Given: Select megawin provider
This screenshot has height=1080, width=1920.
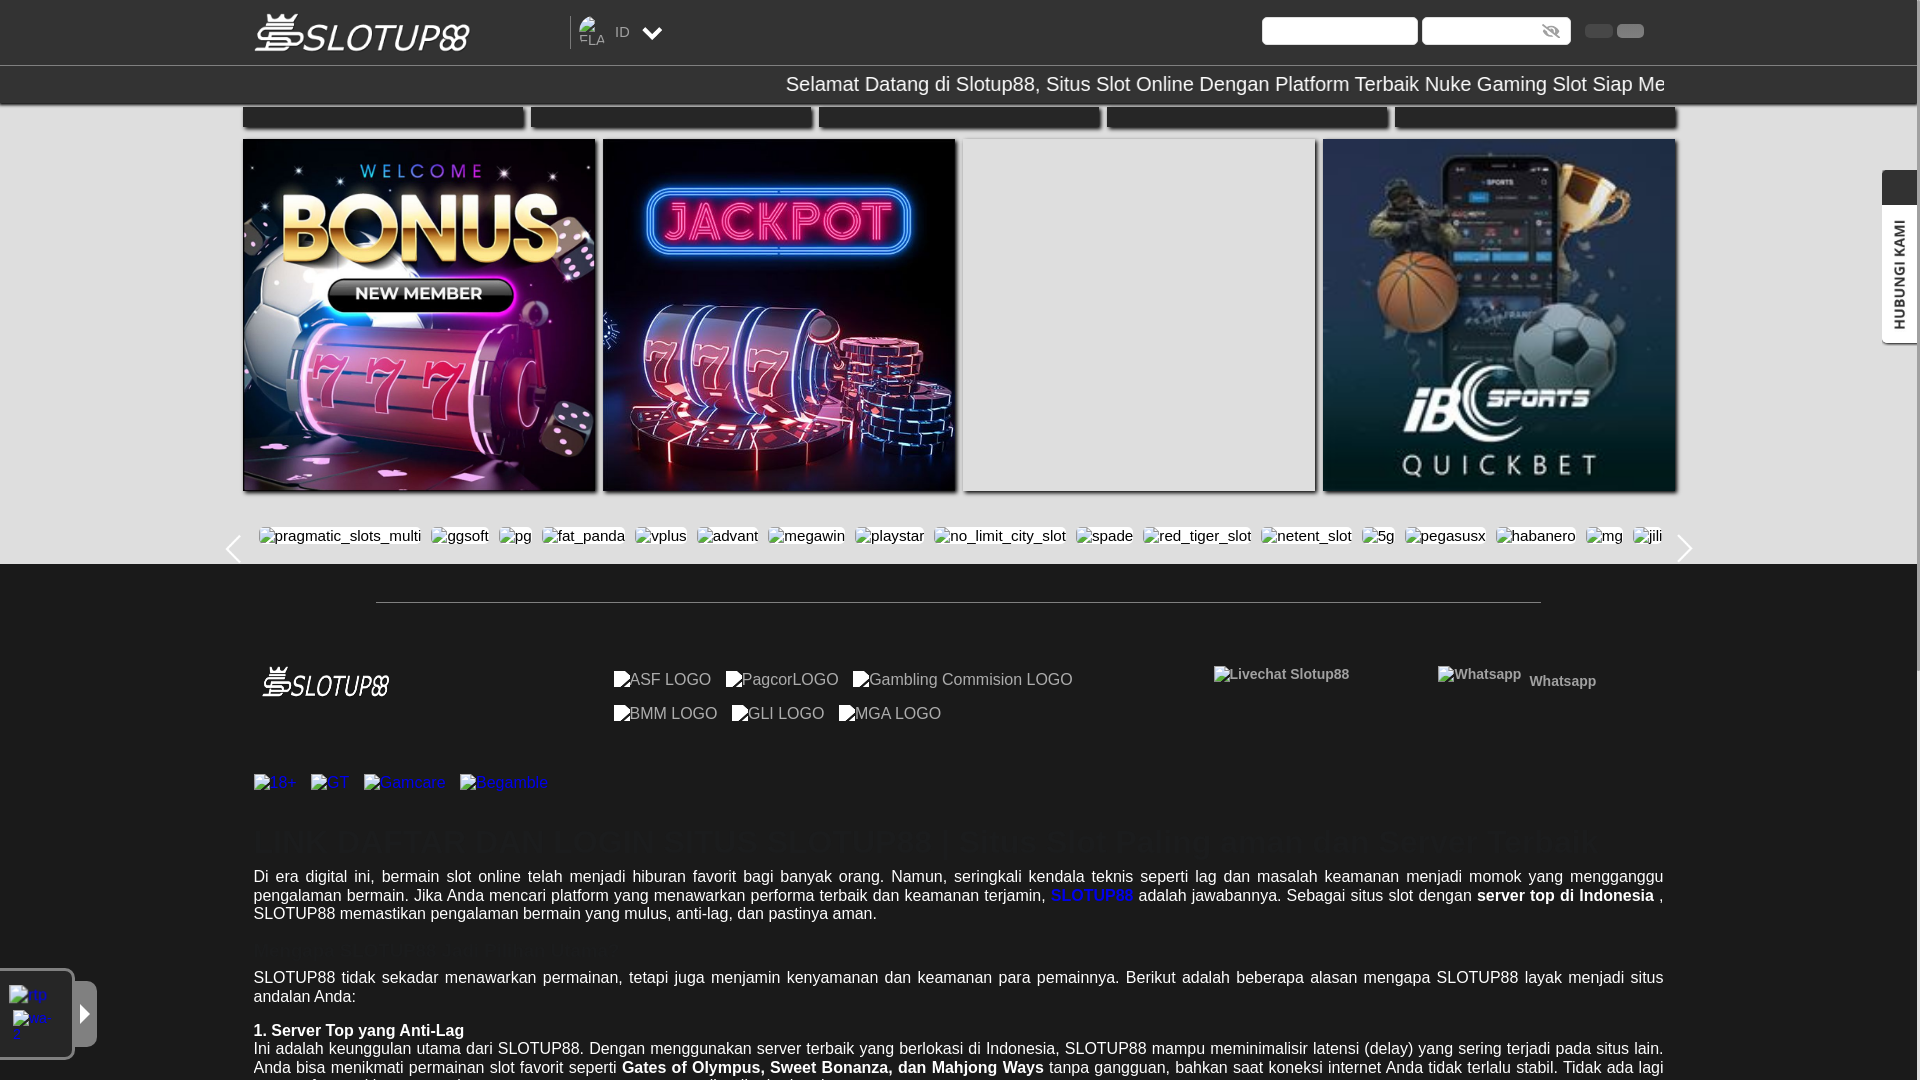Looking at the screenshot, I should [x=806, y=536].
